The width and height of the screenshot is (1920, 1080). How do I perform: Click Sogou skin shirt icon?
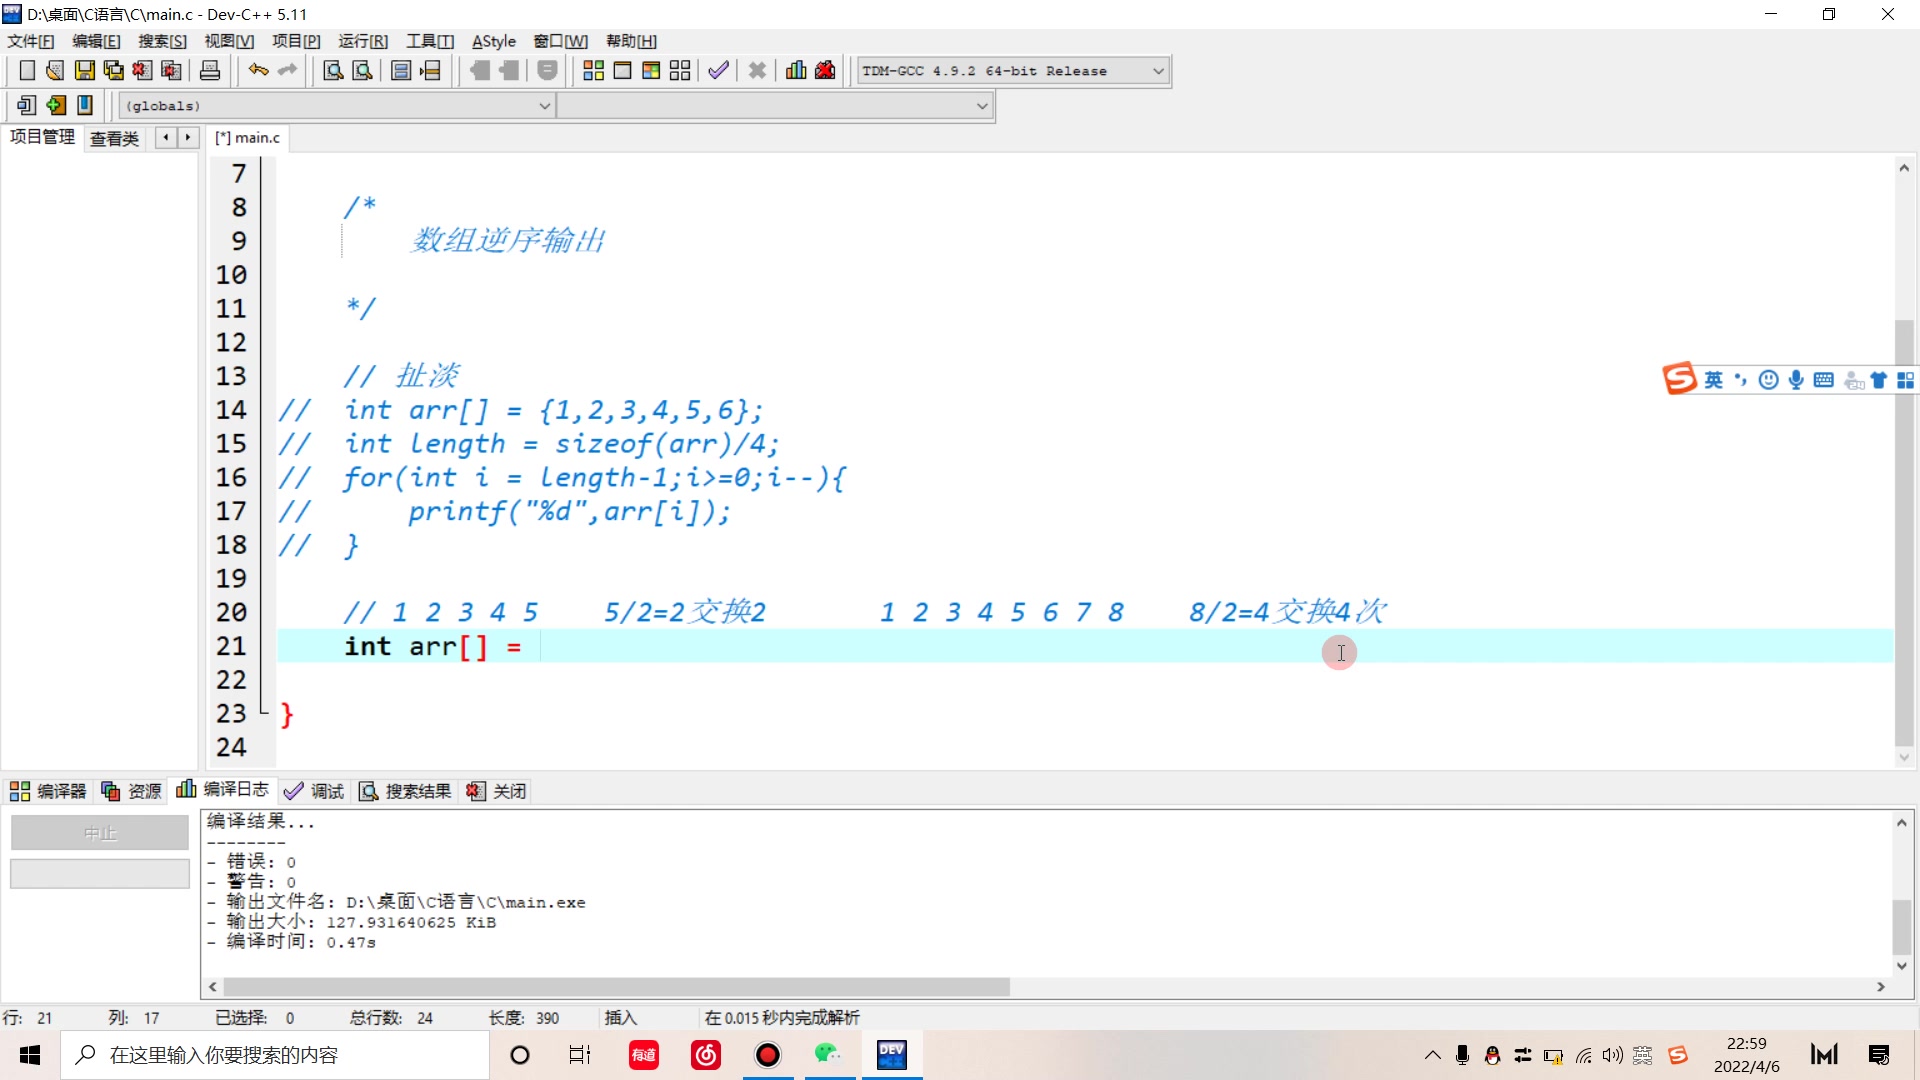[1879, 380]
